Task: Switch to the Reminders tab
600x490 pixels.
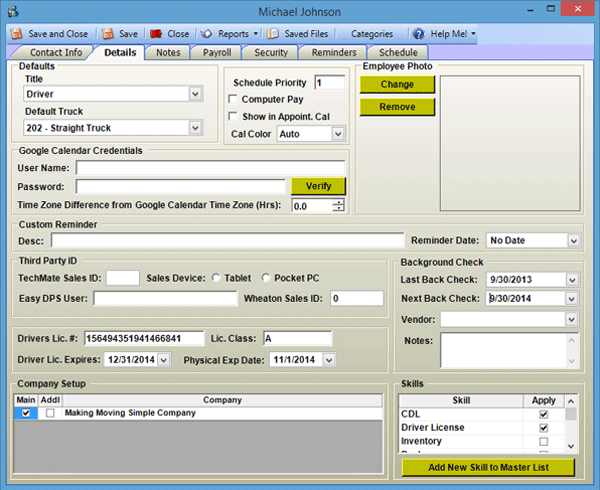Action: [334, 52]
